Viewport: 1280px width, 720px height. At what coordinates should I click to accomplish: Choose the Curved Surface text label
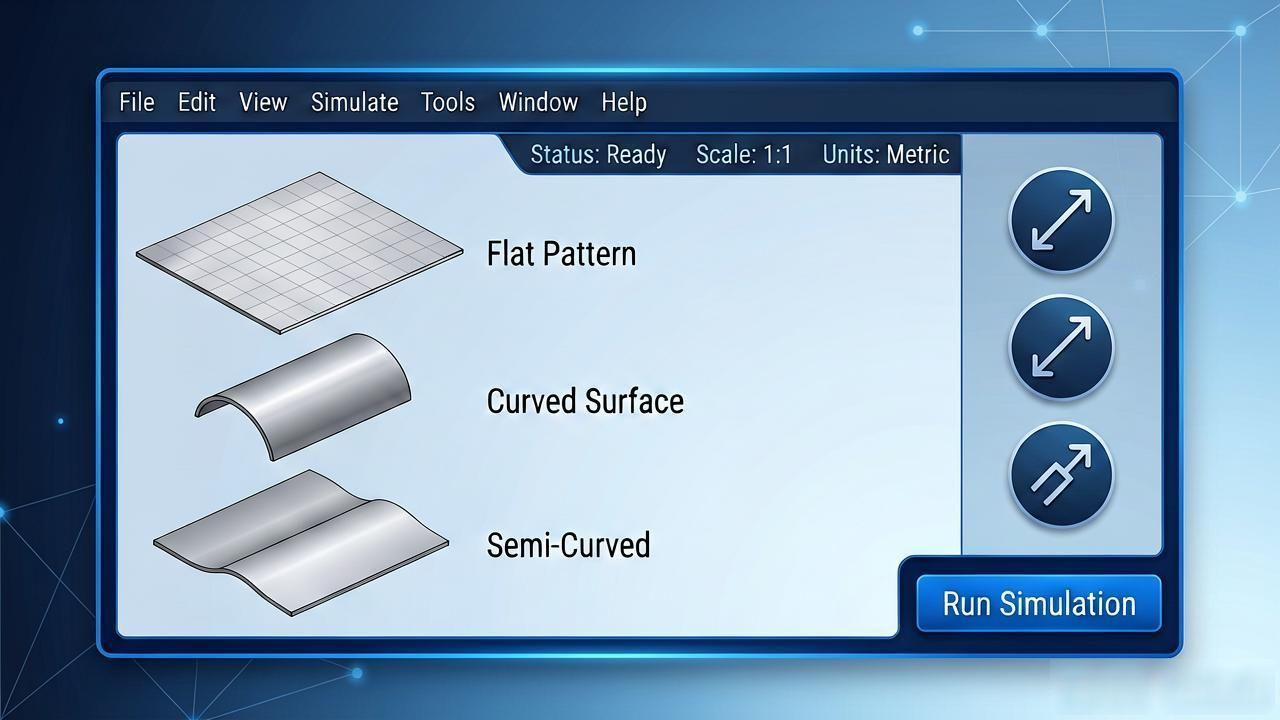point(585,401)
